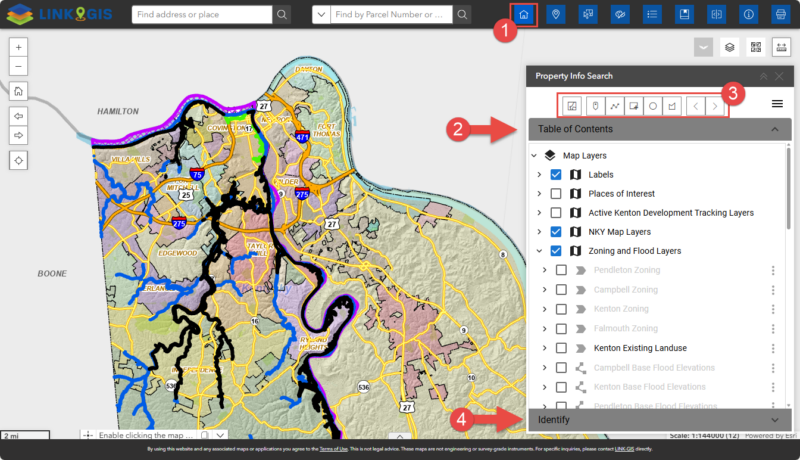
Task: Check Active Kenton Development Tracking Layers
Action: [556, 213]
